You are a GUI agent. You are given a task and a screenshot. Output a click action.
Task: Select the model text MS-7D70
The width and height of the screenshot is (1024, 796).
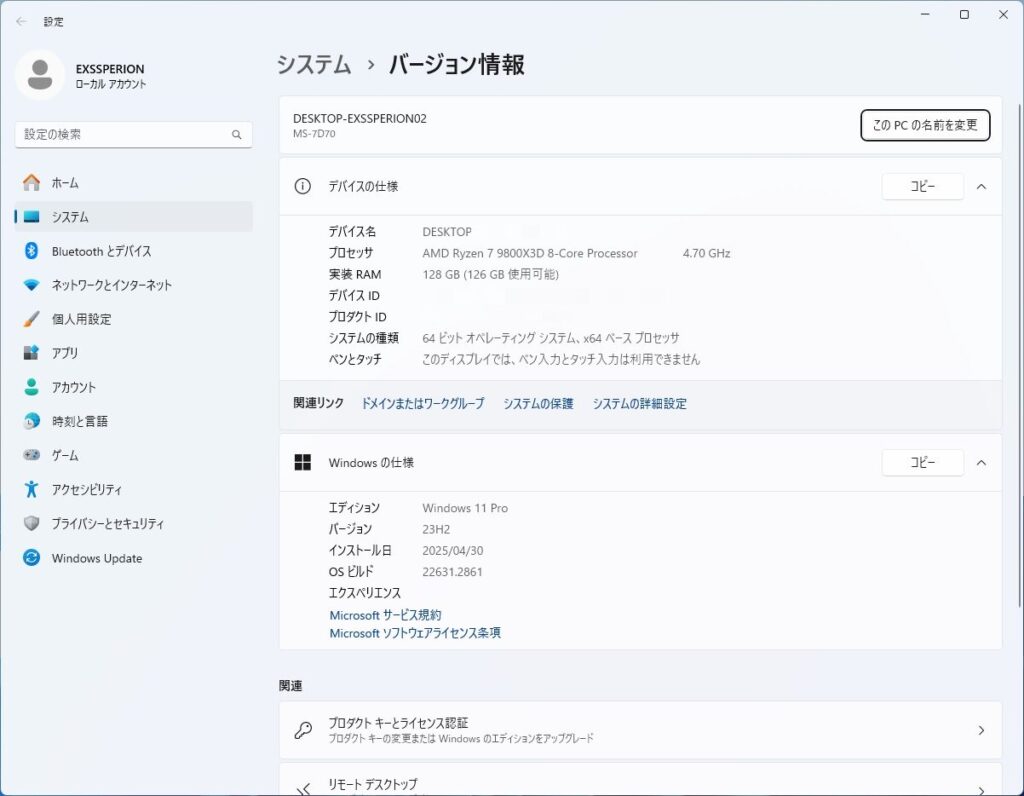pos(314,134)
